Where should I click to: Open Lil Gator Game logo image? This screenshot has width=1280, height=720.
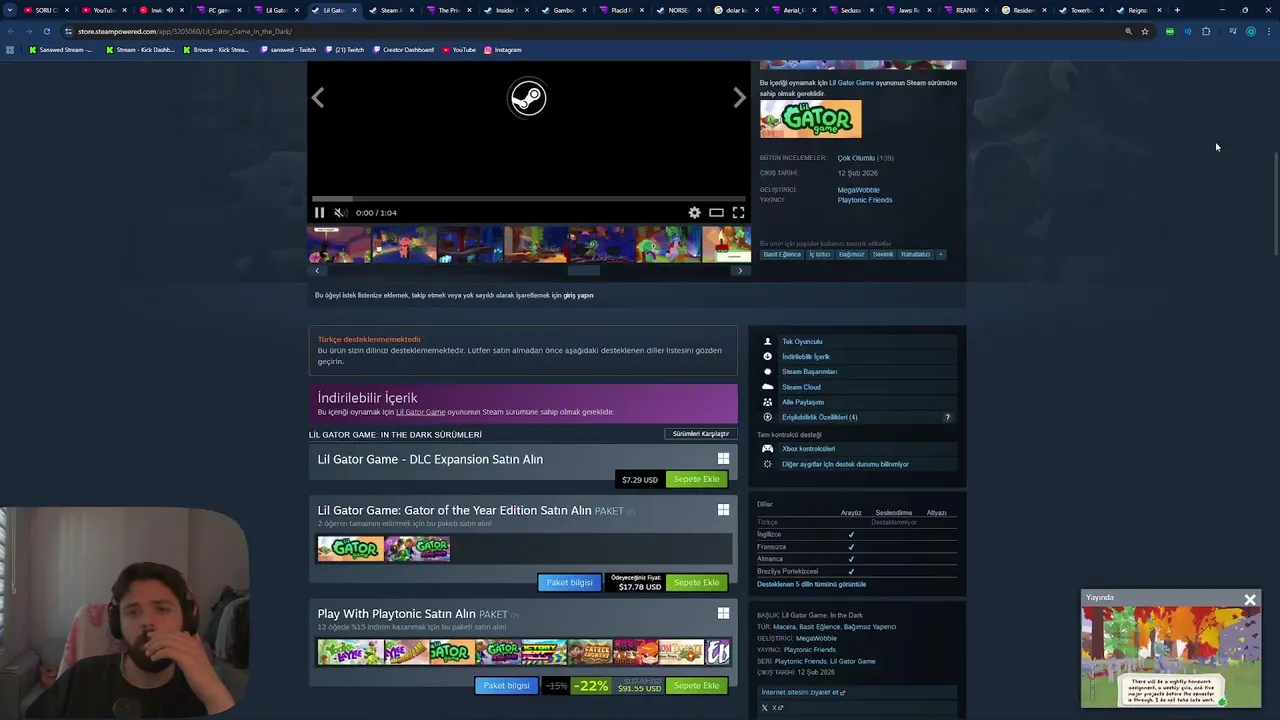(x=810, y=119)
